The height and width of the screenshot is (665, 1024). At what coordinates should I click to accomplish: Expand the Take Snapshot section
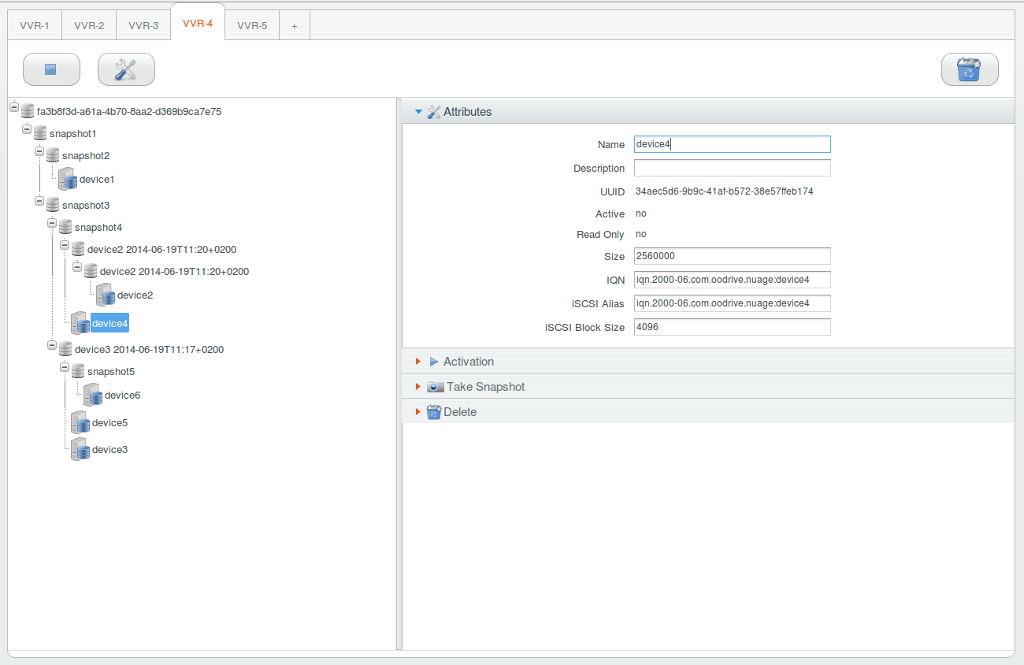(x=418, y=386)
